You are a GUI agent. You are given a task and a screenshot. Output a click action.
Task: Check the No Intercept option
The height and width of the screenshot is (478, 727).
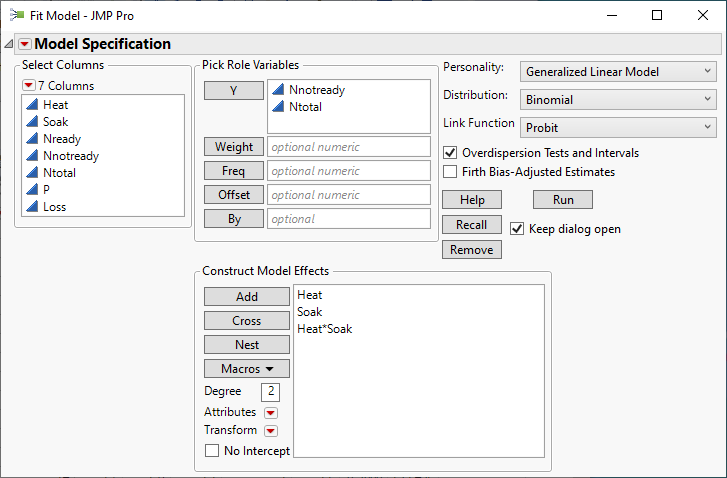212,451
